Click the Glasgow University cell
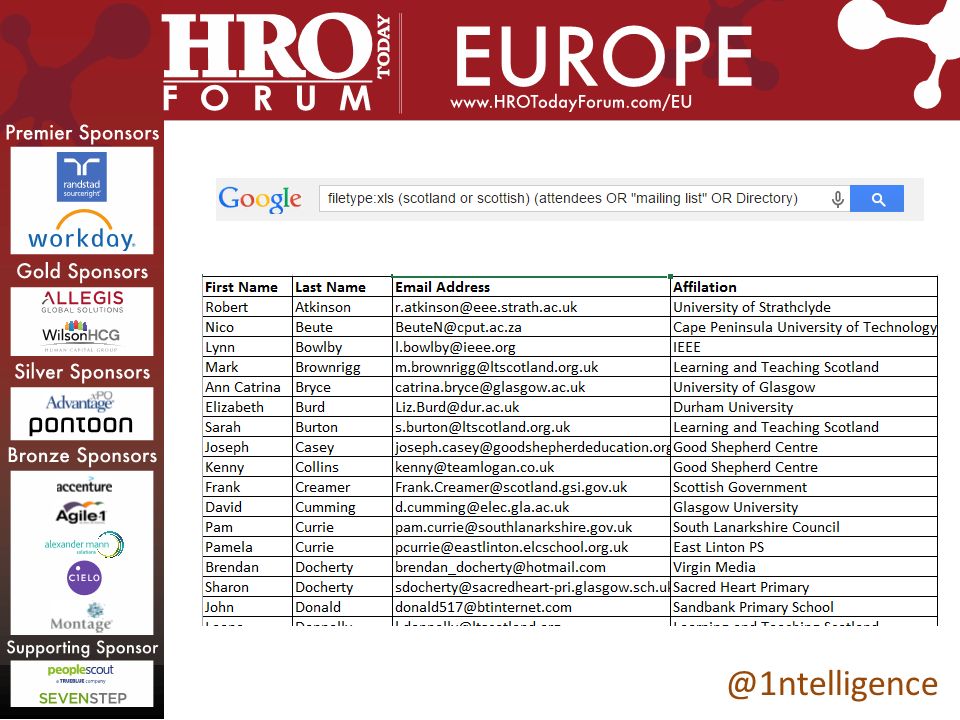The height and width of the screenshot is (720, 960). pos(804,508)
